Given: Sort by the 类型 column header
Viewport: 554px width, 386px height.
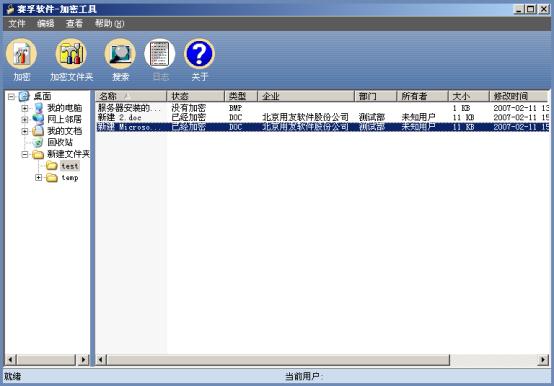Looking at the screenshot, I should point(241,96).
